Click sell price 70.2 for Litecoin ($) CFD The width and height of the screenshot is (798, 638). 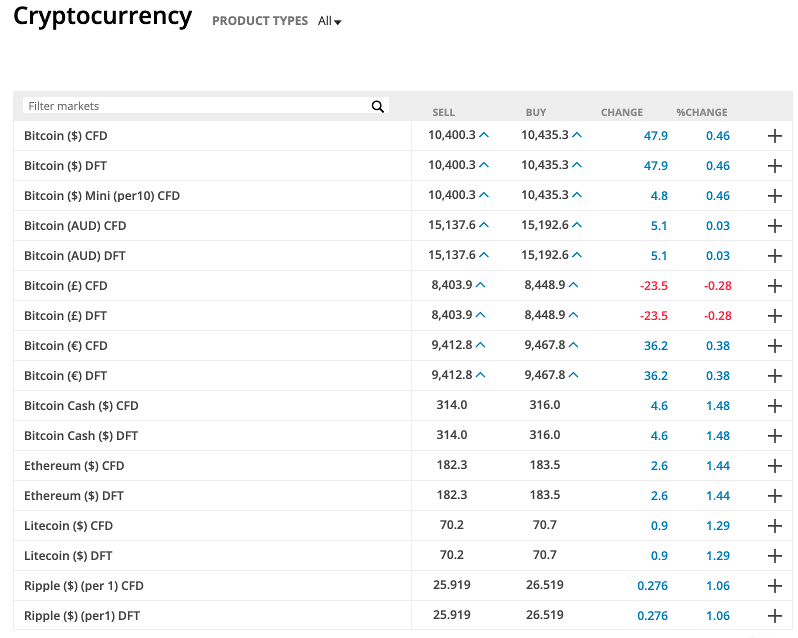(x=452, y=525)
